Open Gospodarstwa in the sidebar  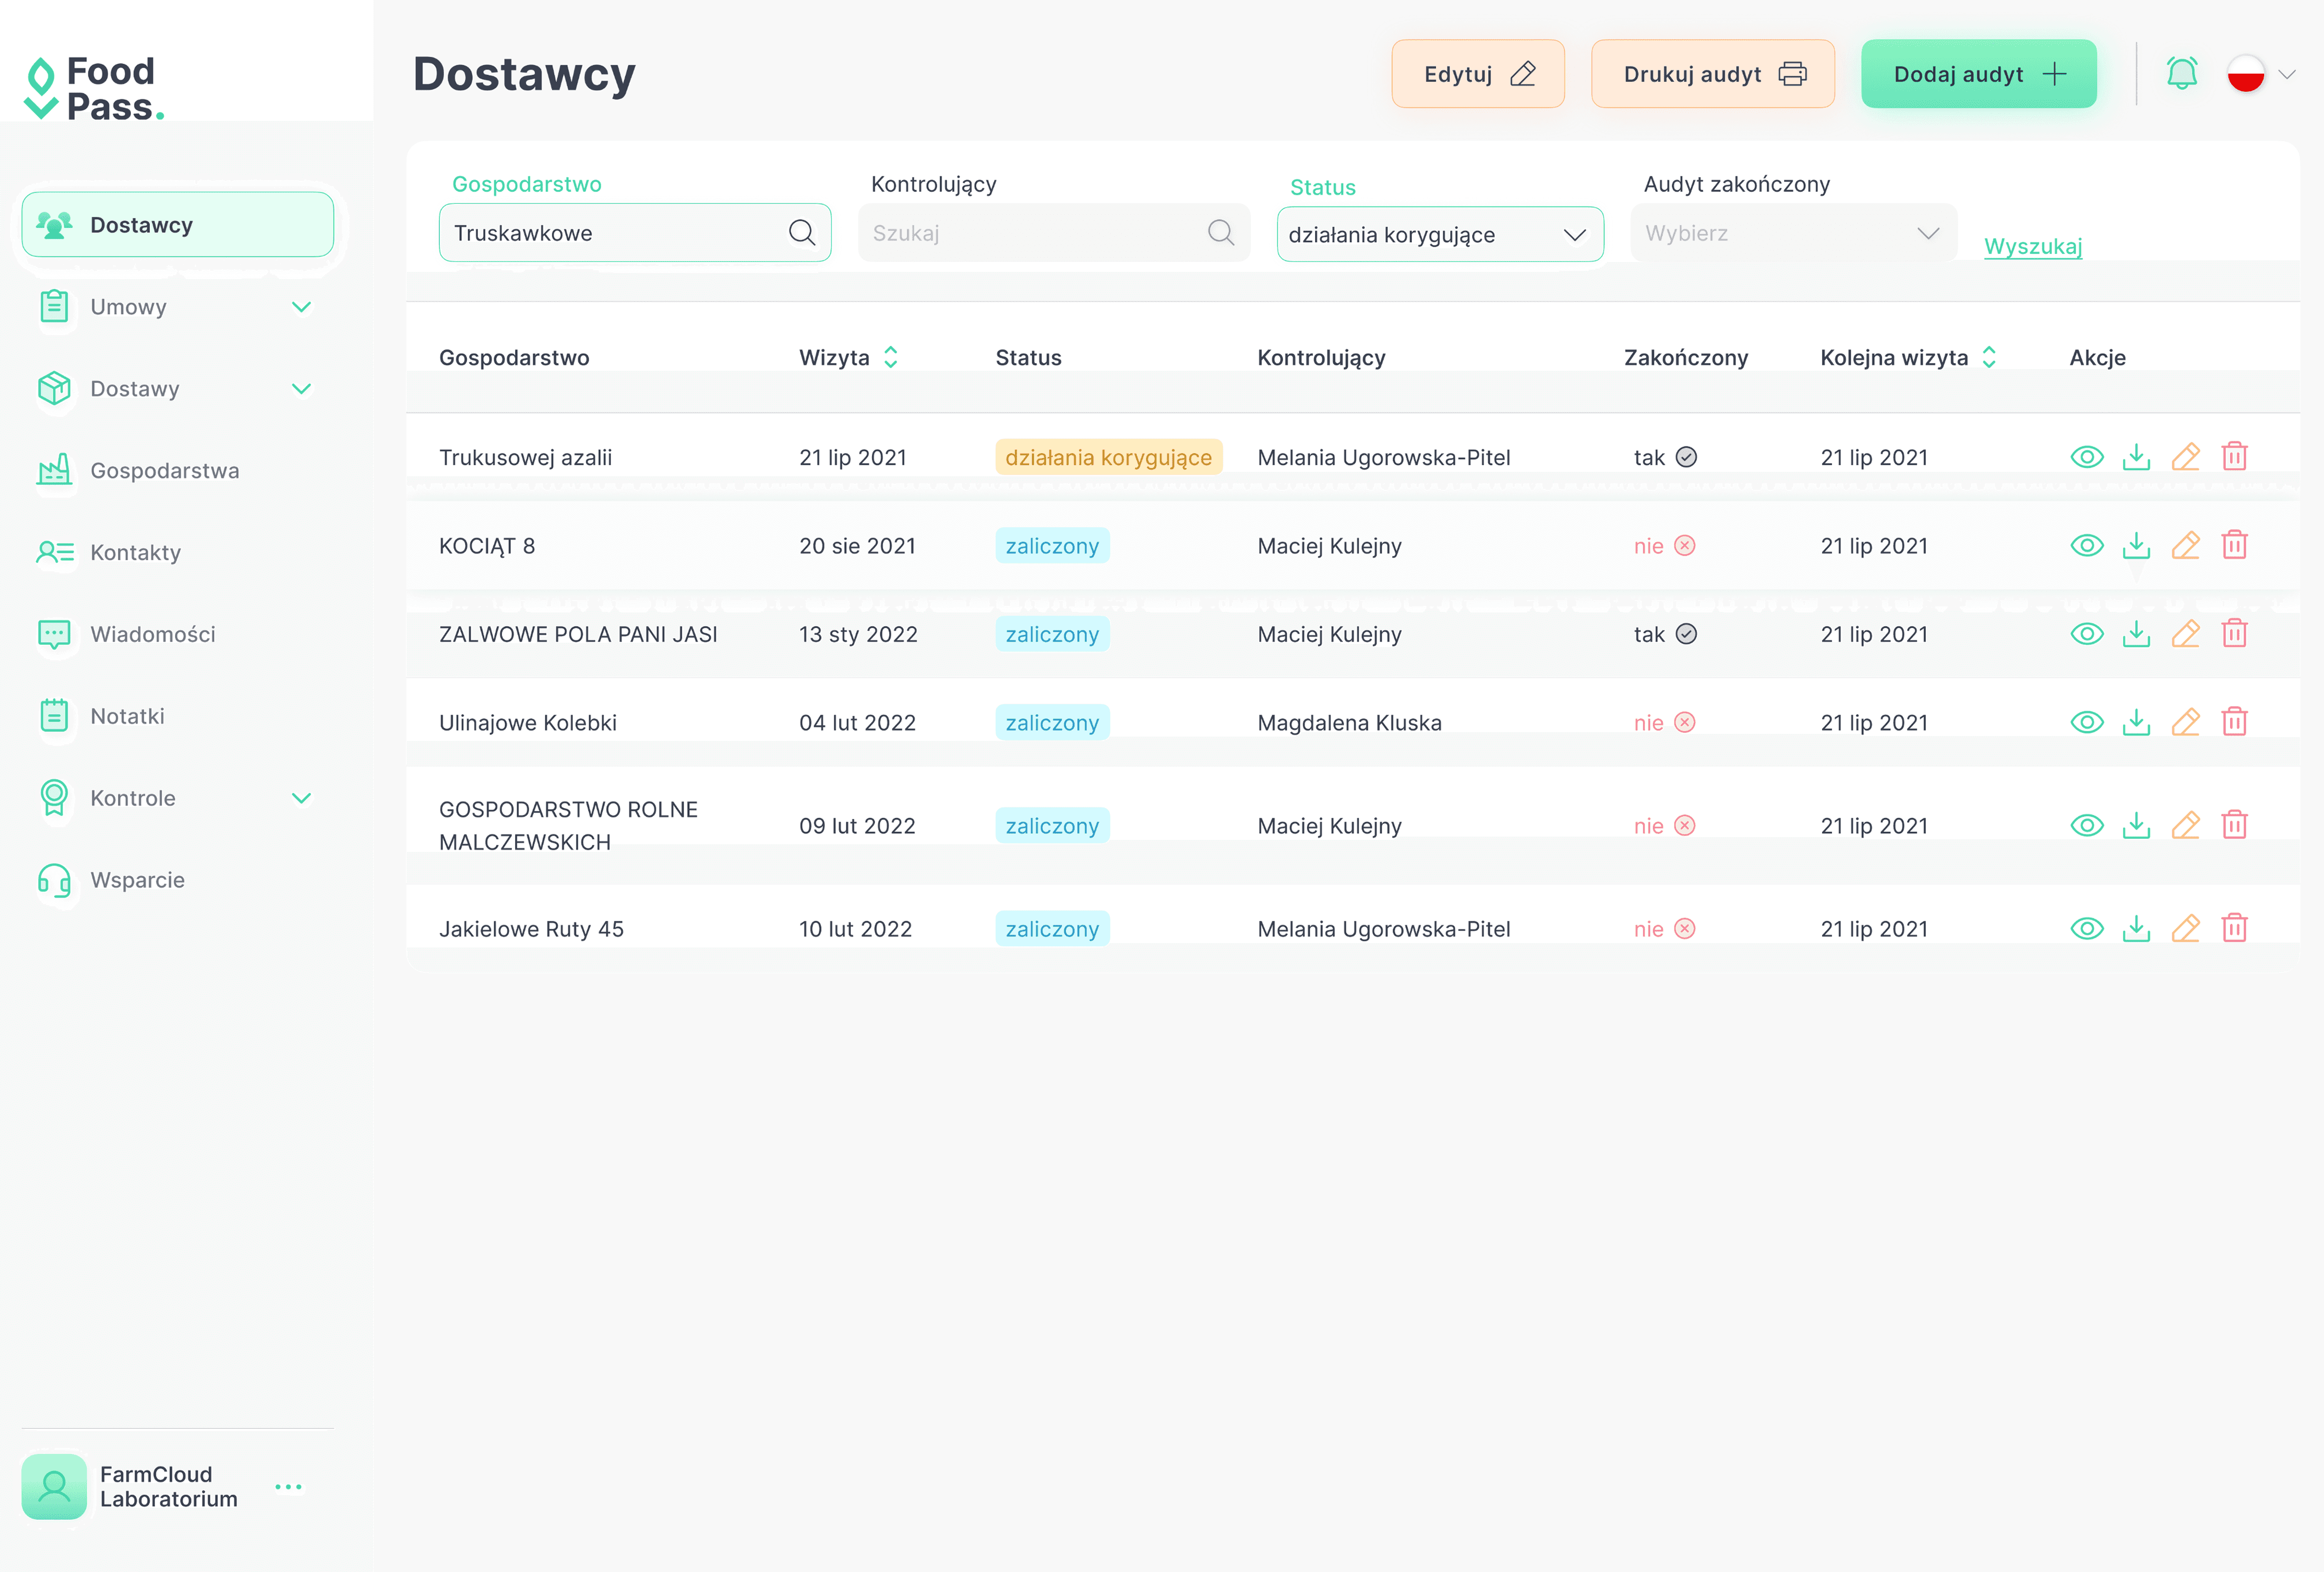point(164,470)
